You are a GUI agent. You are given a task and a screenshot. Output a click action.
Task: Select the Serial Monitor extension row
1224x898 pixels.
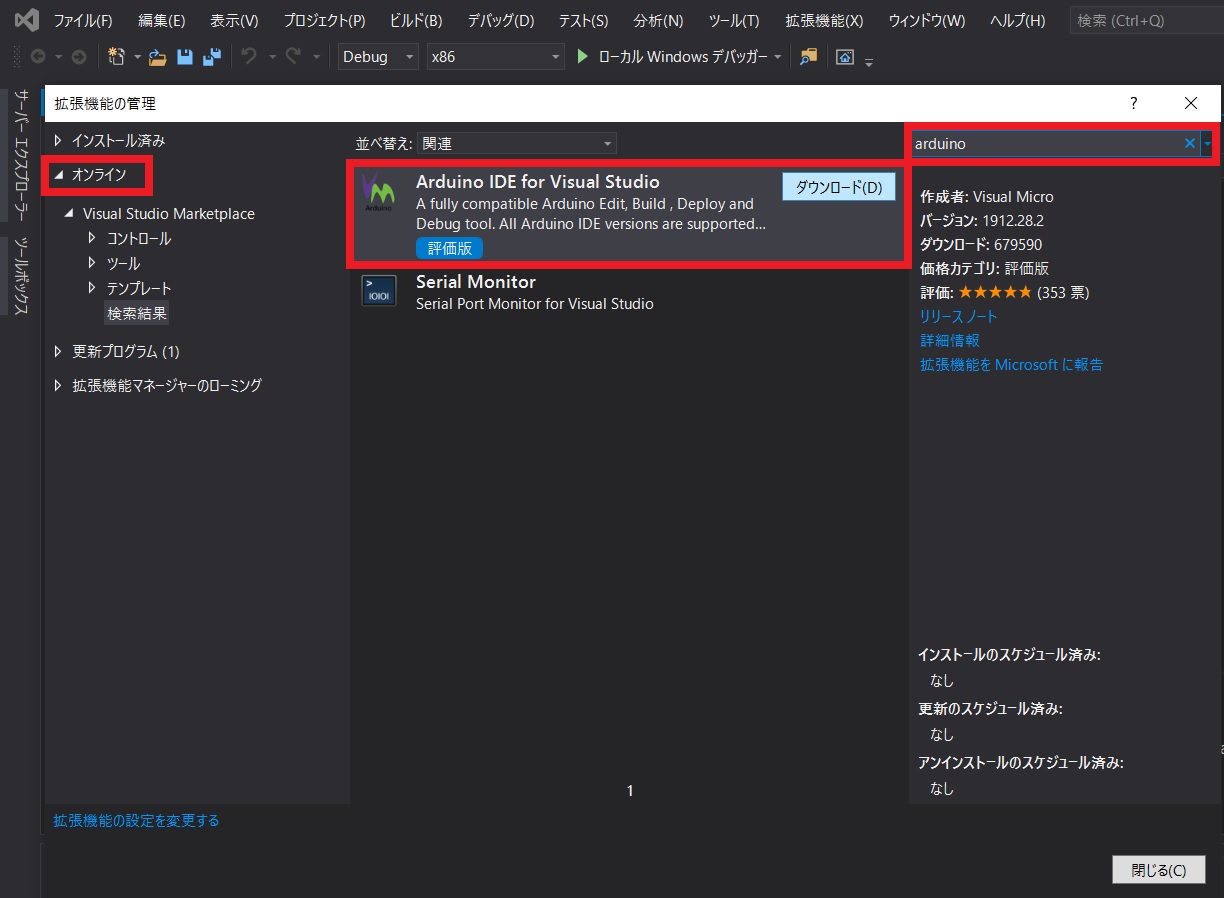click(x=627, y=291)
